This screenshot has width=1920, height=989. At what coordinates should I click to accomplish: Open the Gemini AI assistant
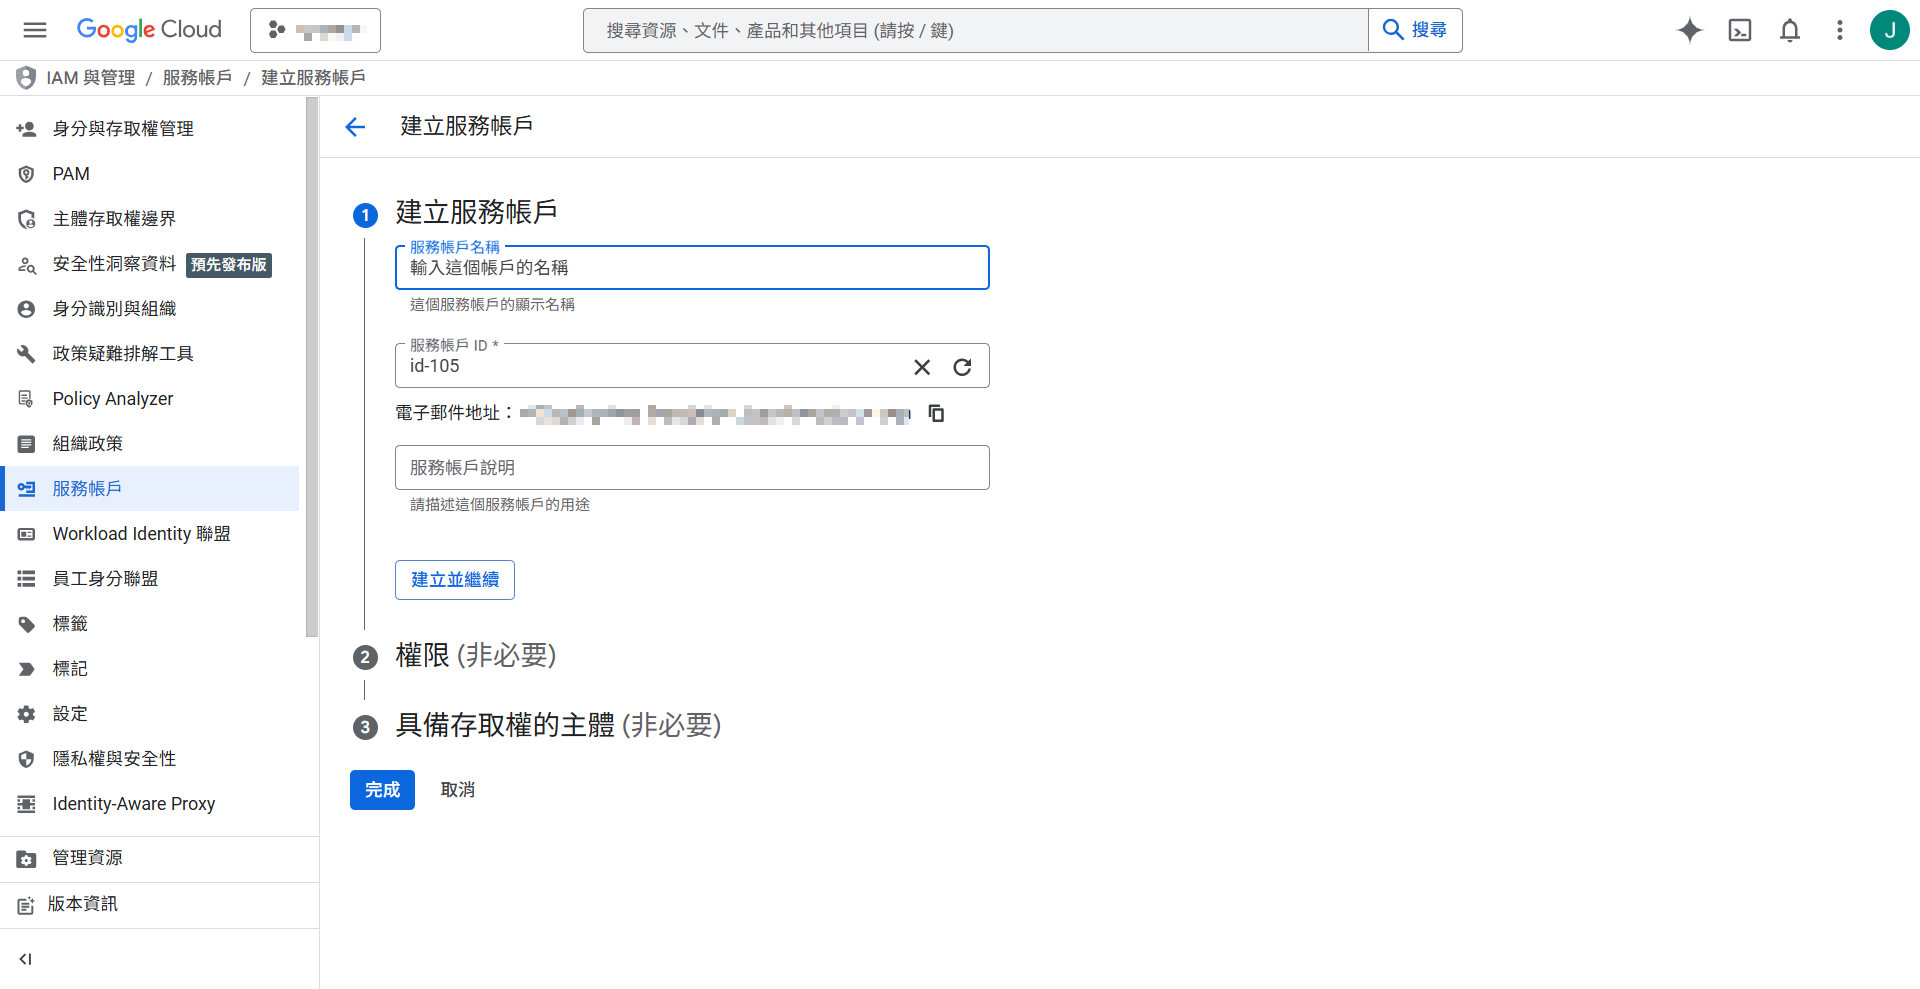pos(1689,30)
